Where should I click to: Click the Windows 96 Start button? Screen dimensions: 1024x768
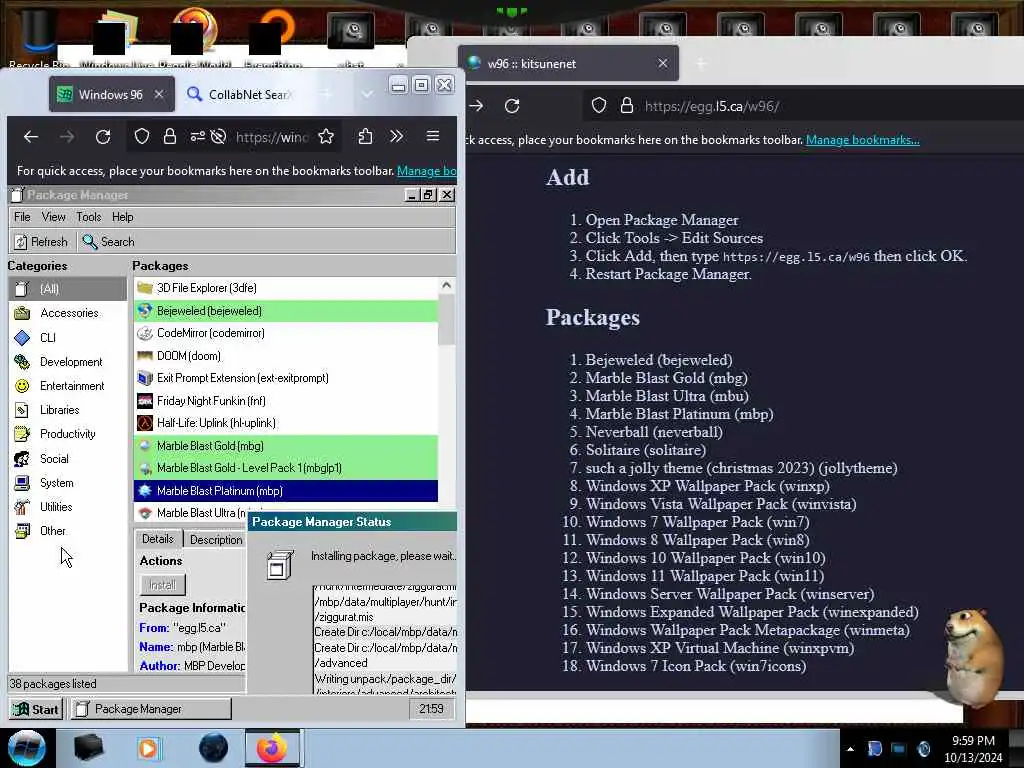37,709
